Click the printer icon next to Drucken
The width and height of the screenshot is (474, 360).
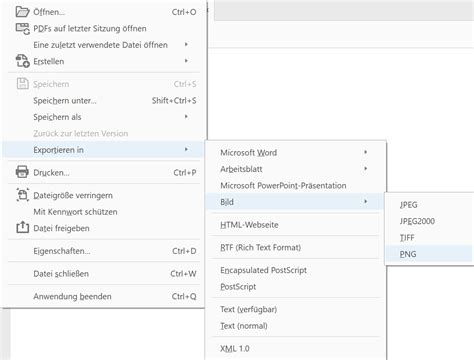pyautogui.click(x=22, y=172)
